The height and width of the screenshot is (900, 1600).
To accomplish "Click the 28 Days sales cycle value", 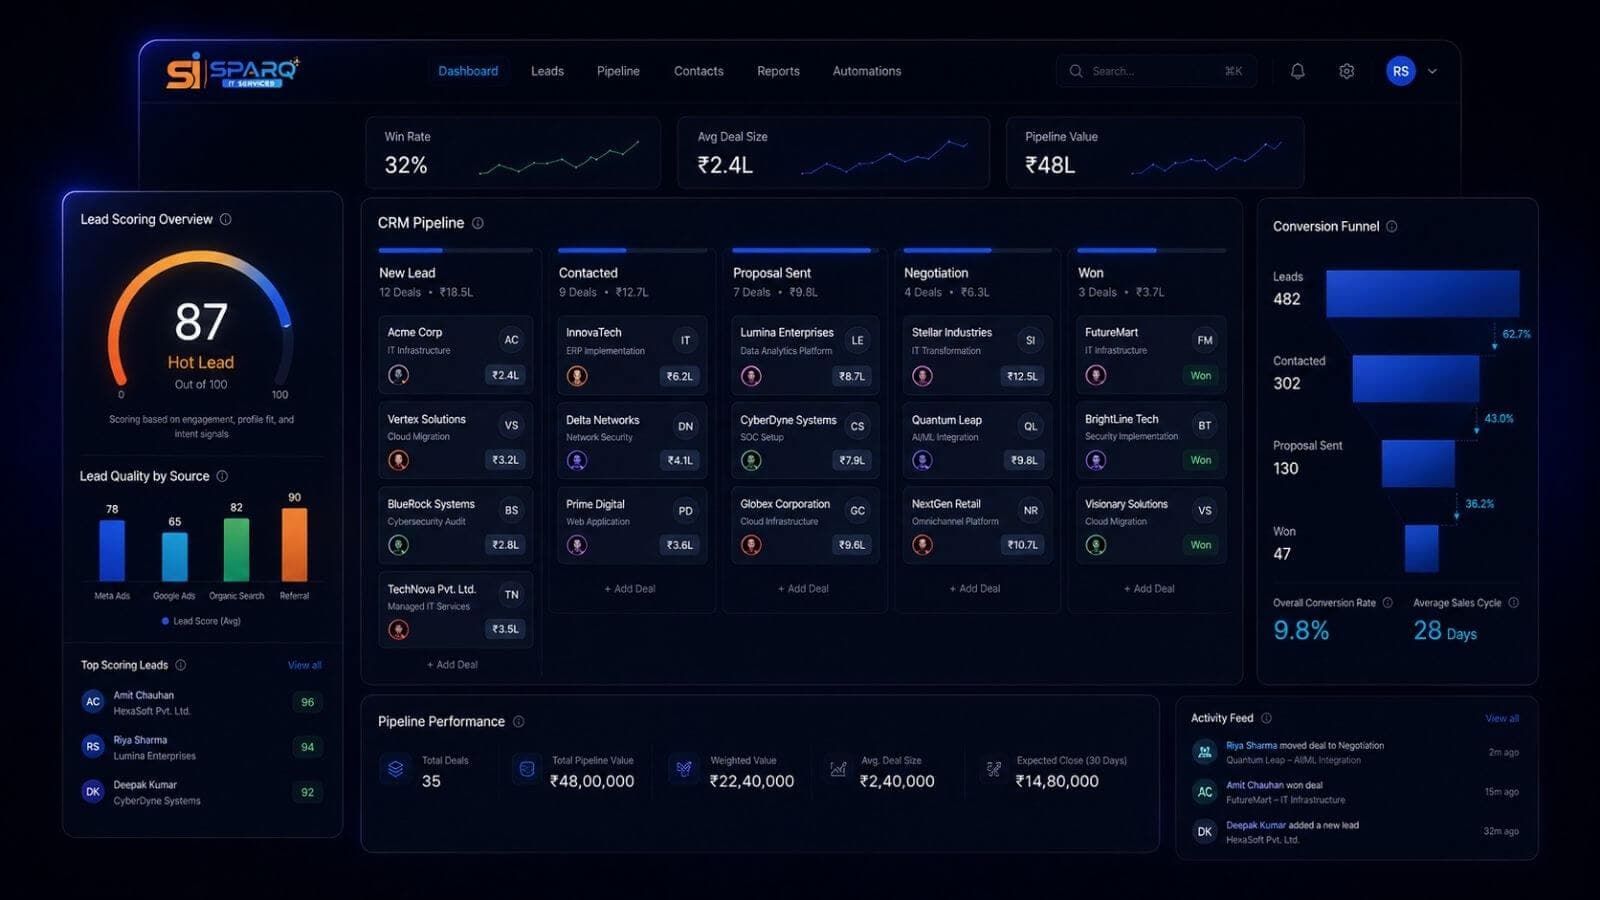I will tap(1445, 631).
